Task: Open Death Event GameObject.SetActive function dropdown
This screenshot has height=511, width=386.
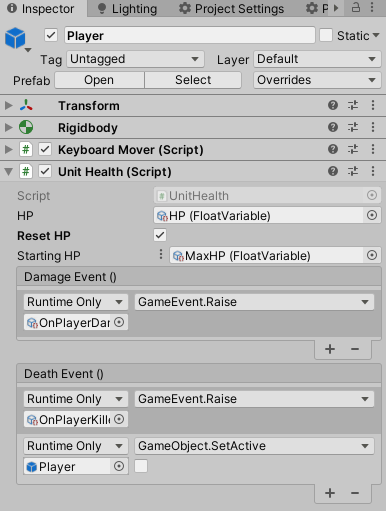Action: (x=254, y=446)
